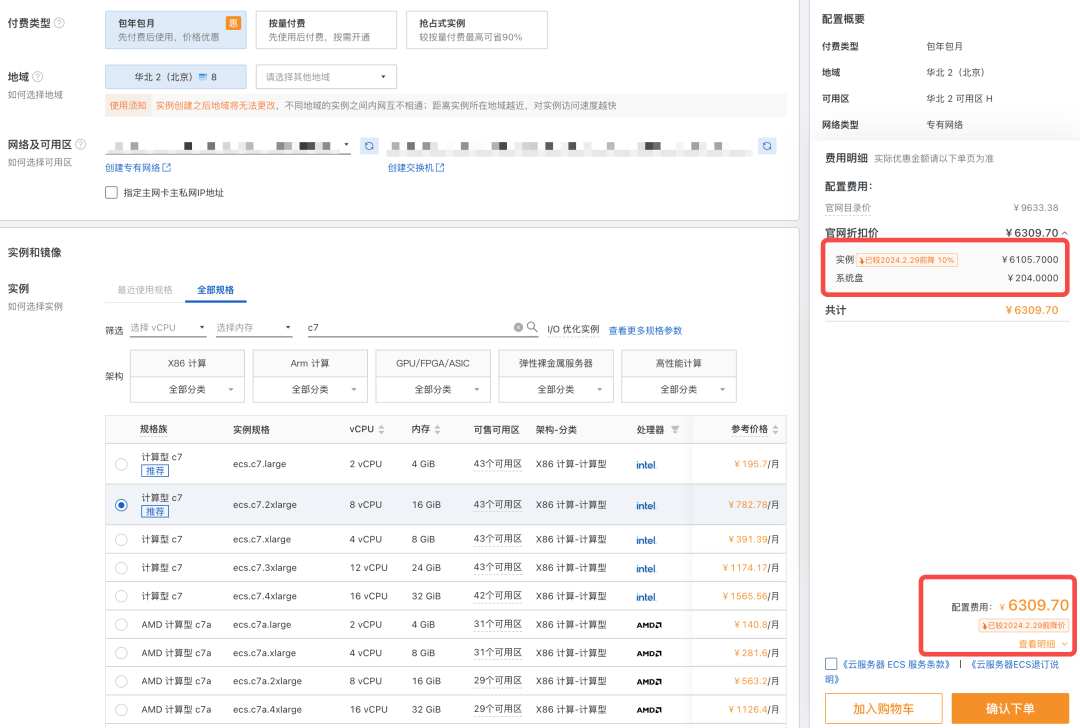The height and width of the screenshot is (728, 1080).
Task: Switch to 最近使用规格 tab
Action: [145, 290]
